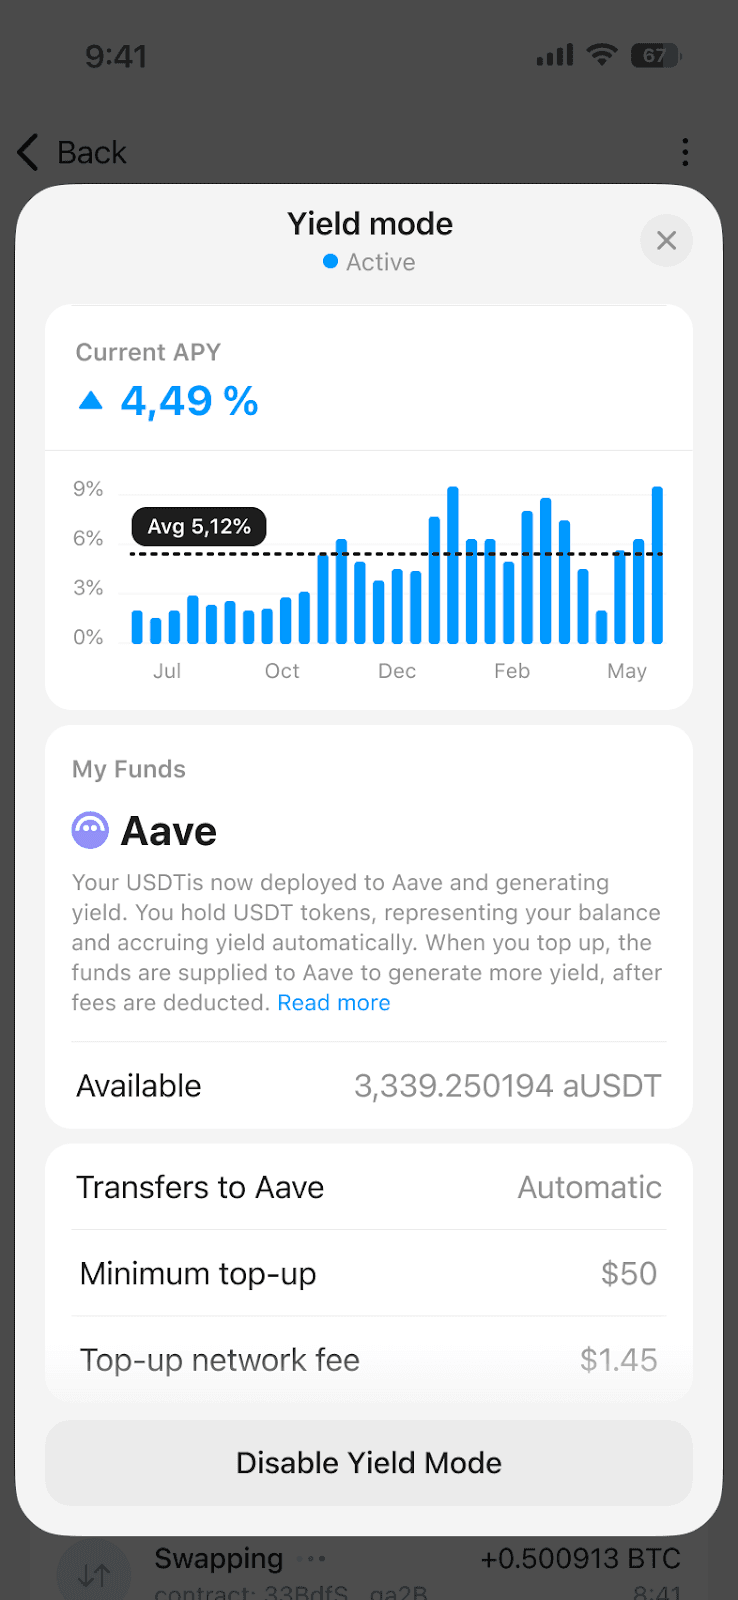The width and height of the screenshot is (738, 1600).
Task: Tap the swap arrows transaction icon
Action: point(93,1575)
